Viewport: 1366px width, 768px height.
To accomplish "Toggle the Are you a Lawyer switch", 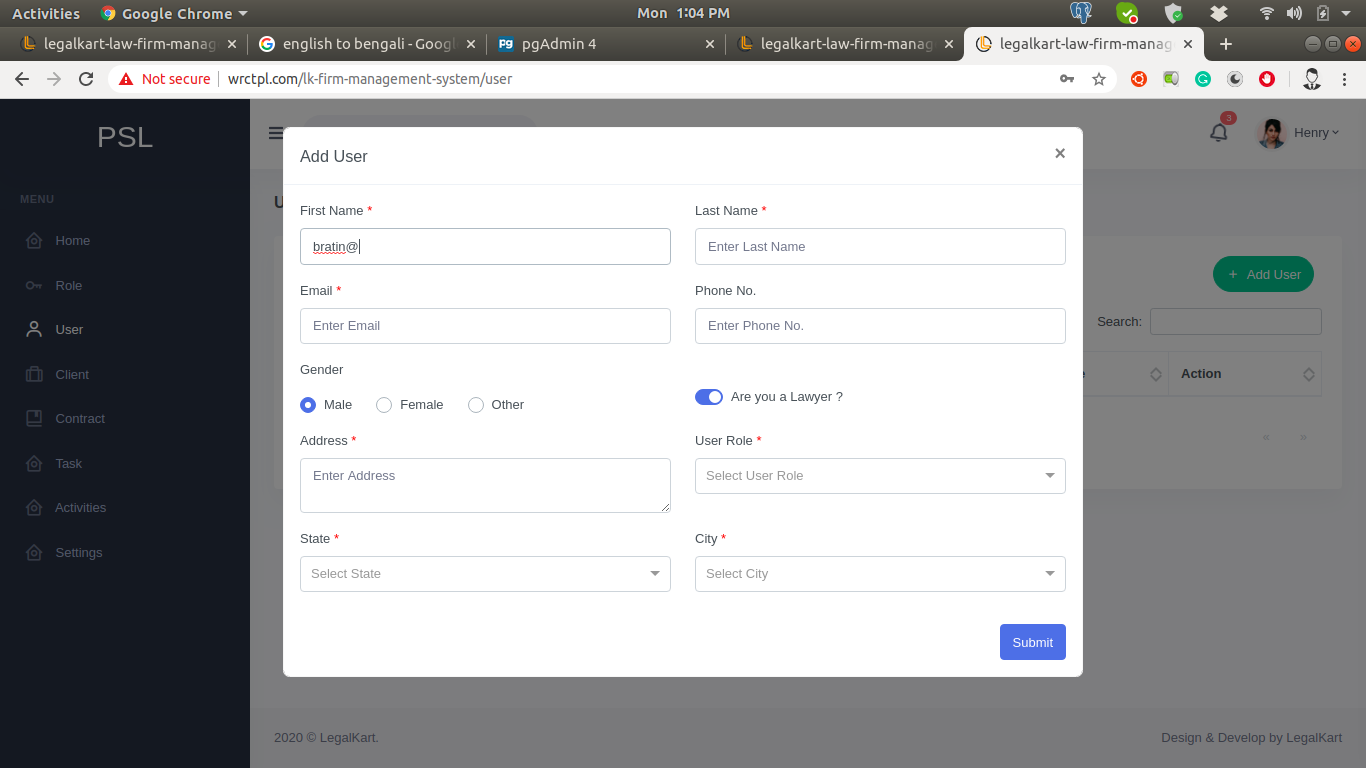I will [x=708, y=397].
